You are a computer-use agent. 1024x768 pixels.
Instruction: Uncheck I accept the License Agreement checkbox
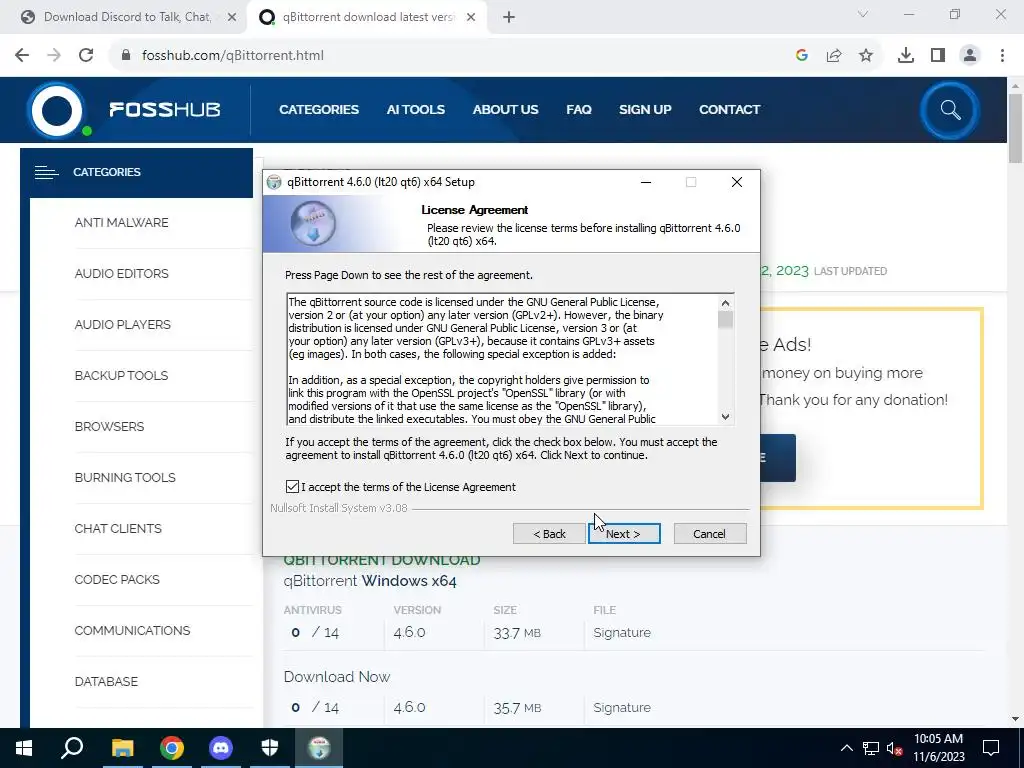(293, 487)
